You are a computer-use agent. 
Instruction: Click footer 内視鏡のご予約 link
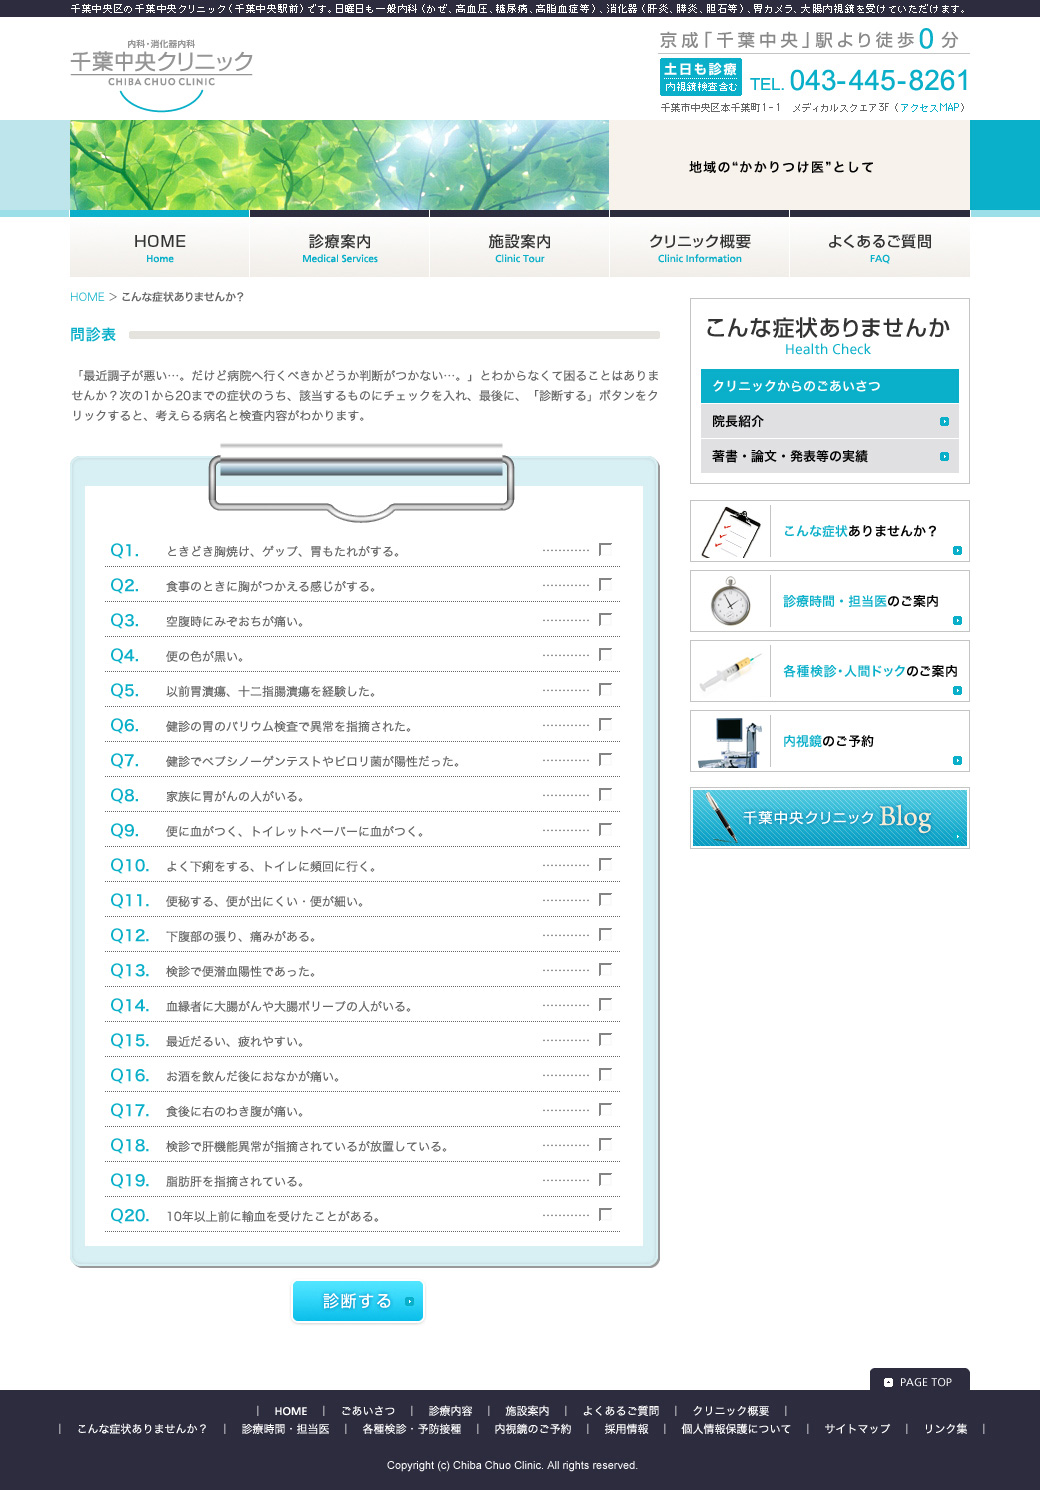coord(533,1429)
